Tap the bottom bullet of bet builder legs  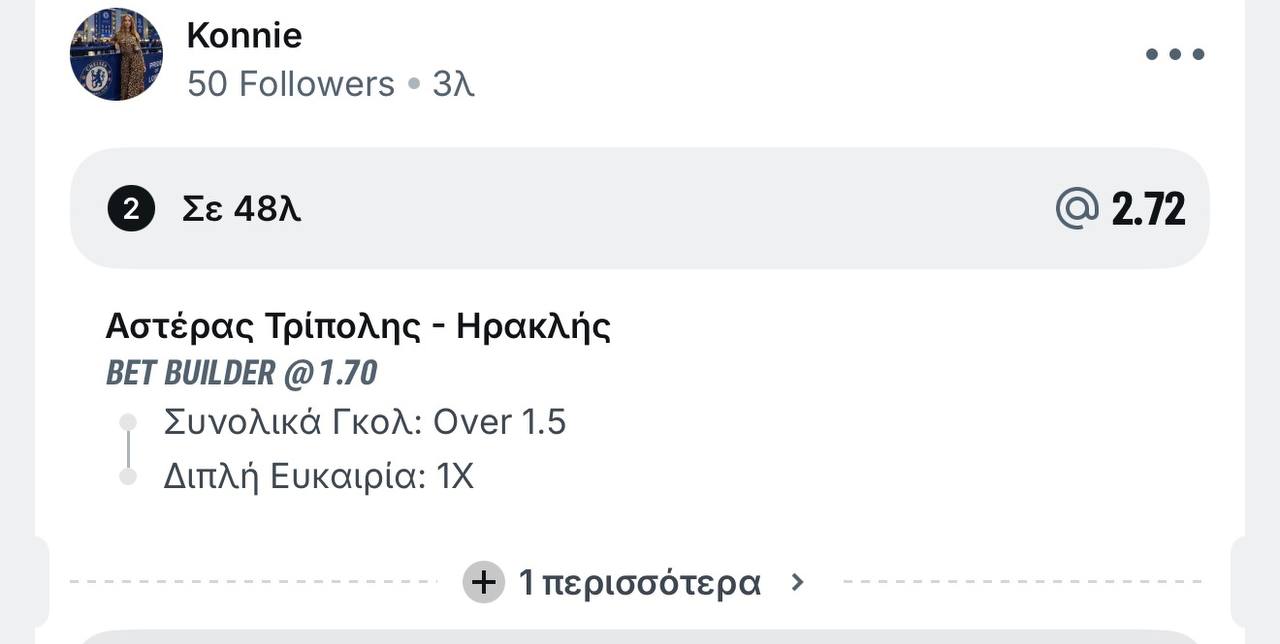(x=127, y=477)
